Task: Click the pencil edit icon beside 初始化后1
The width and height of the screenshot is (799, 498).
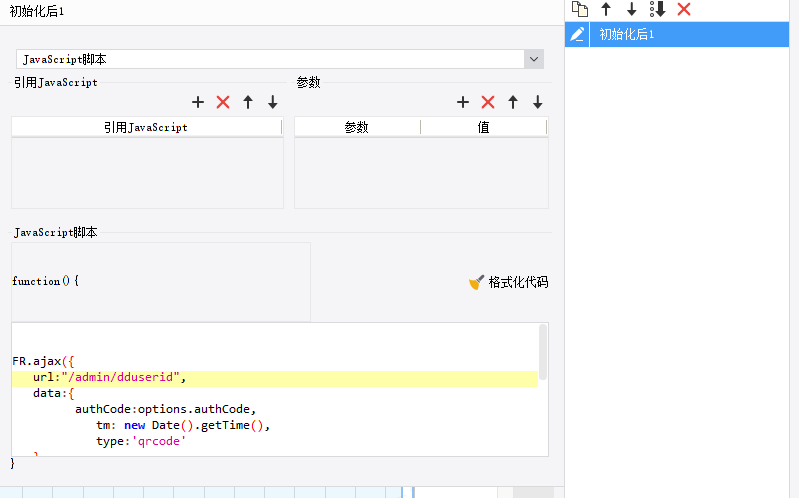Action: coord(577,34)
